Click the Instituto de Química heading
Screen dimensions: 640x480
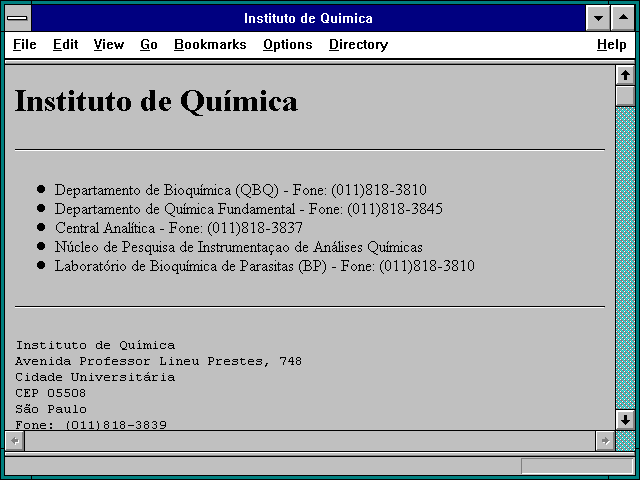pos(156,101)
